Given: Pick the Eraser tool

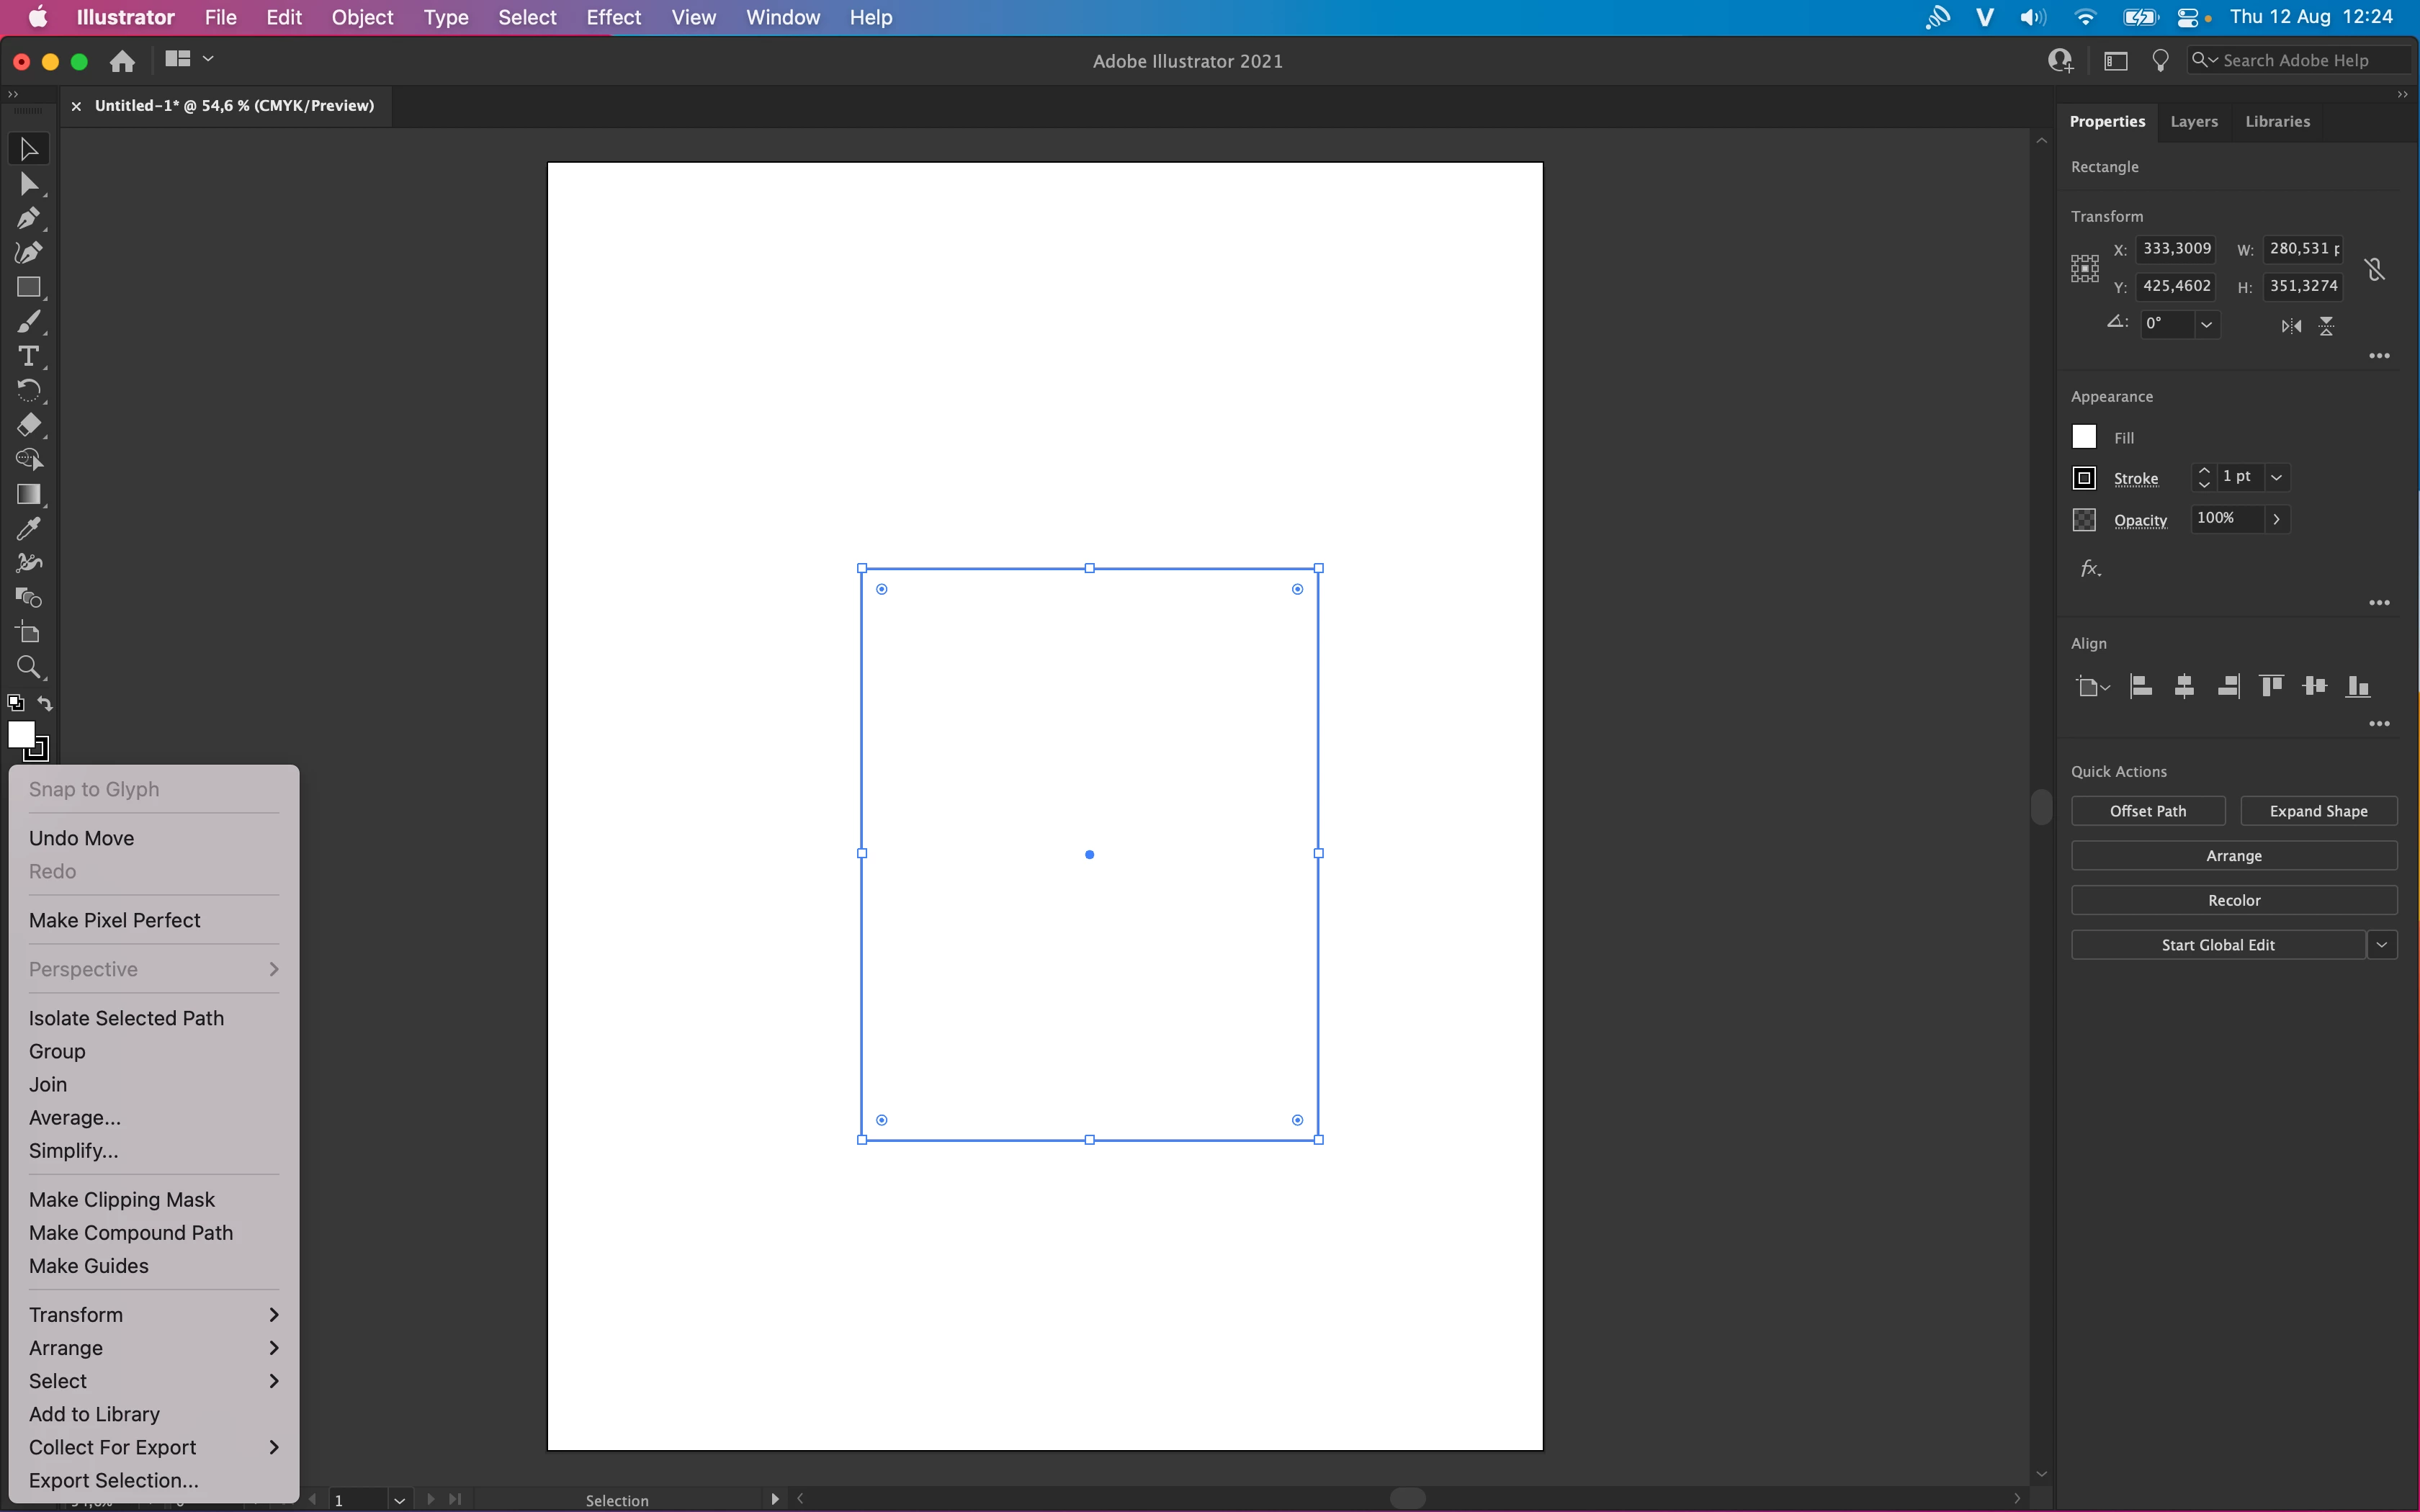Looking at the screenshot, I should click(x=28, y=425).
